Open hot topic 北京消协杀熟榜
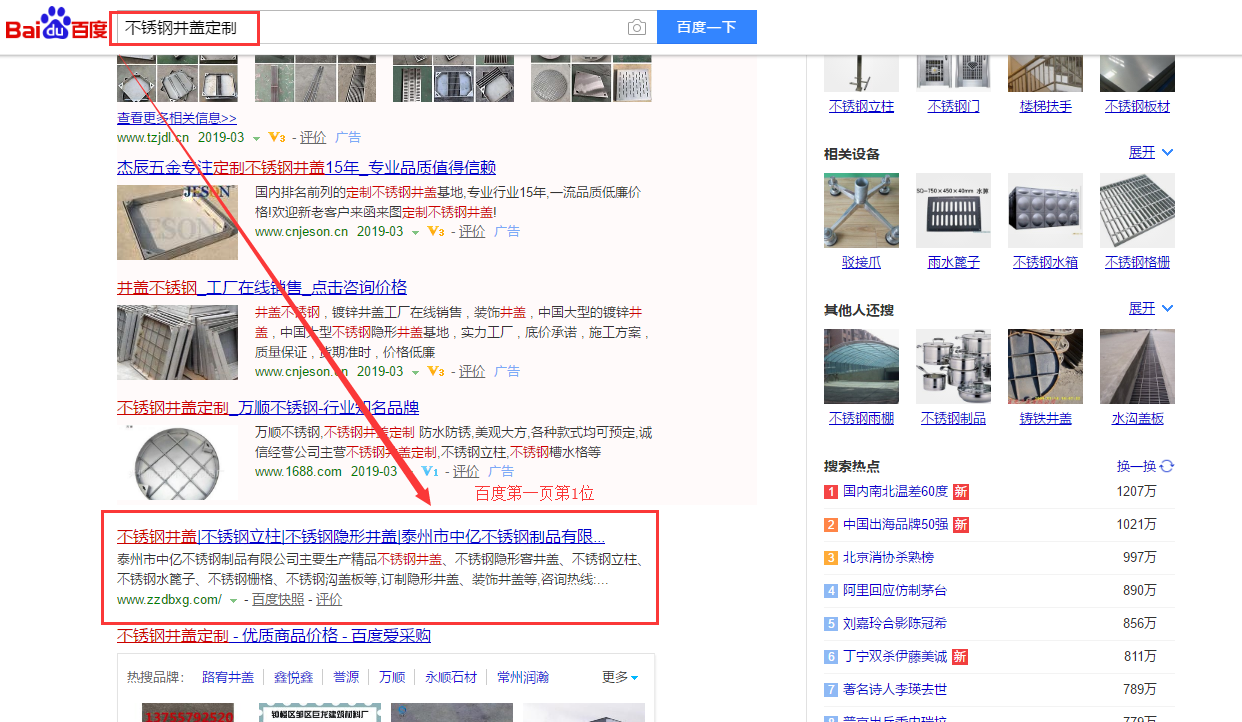1242x722 pixels. click(x=888, y=557)
